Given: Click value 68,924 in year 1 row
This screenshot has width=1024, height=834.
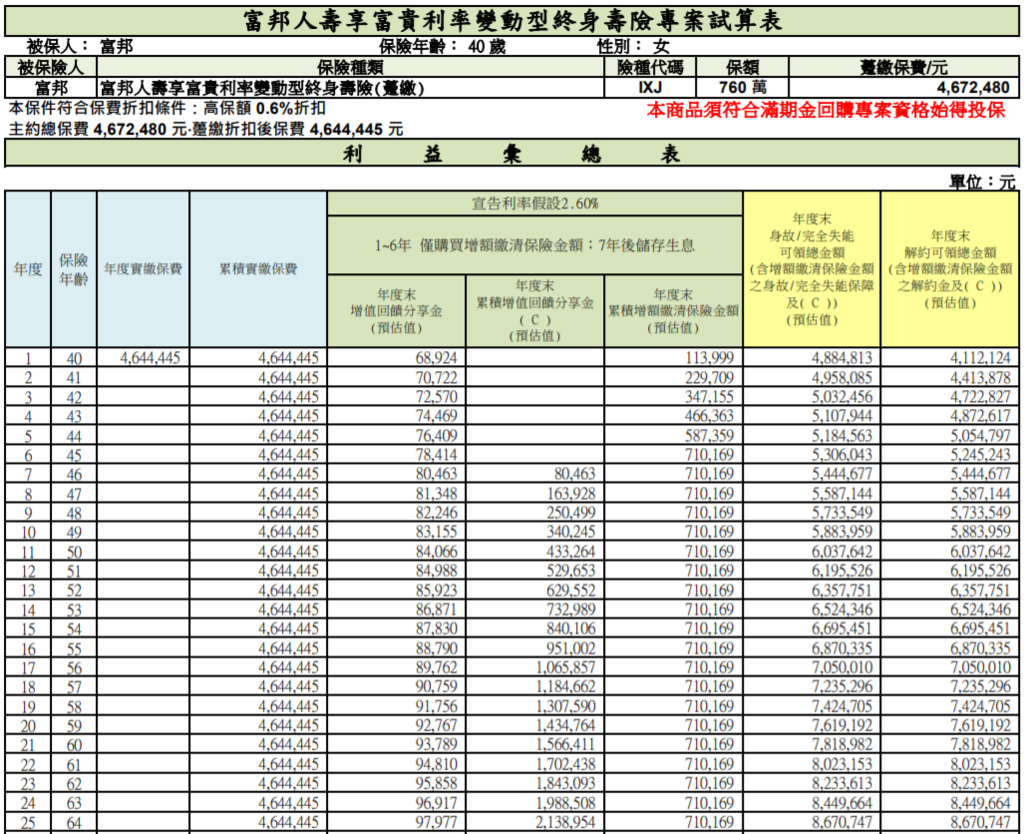Looking at the screenshot, I should click(436, 358).
